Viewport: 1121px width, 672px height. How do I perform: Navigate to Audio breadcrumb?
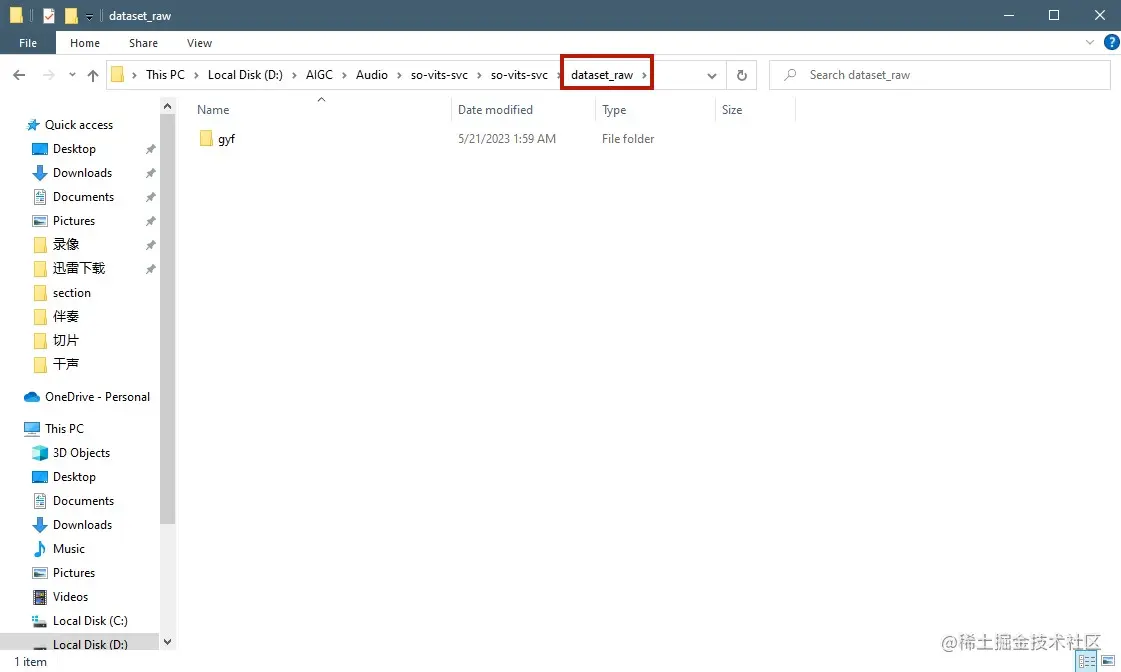tap(372, 75)
